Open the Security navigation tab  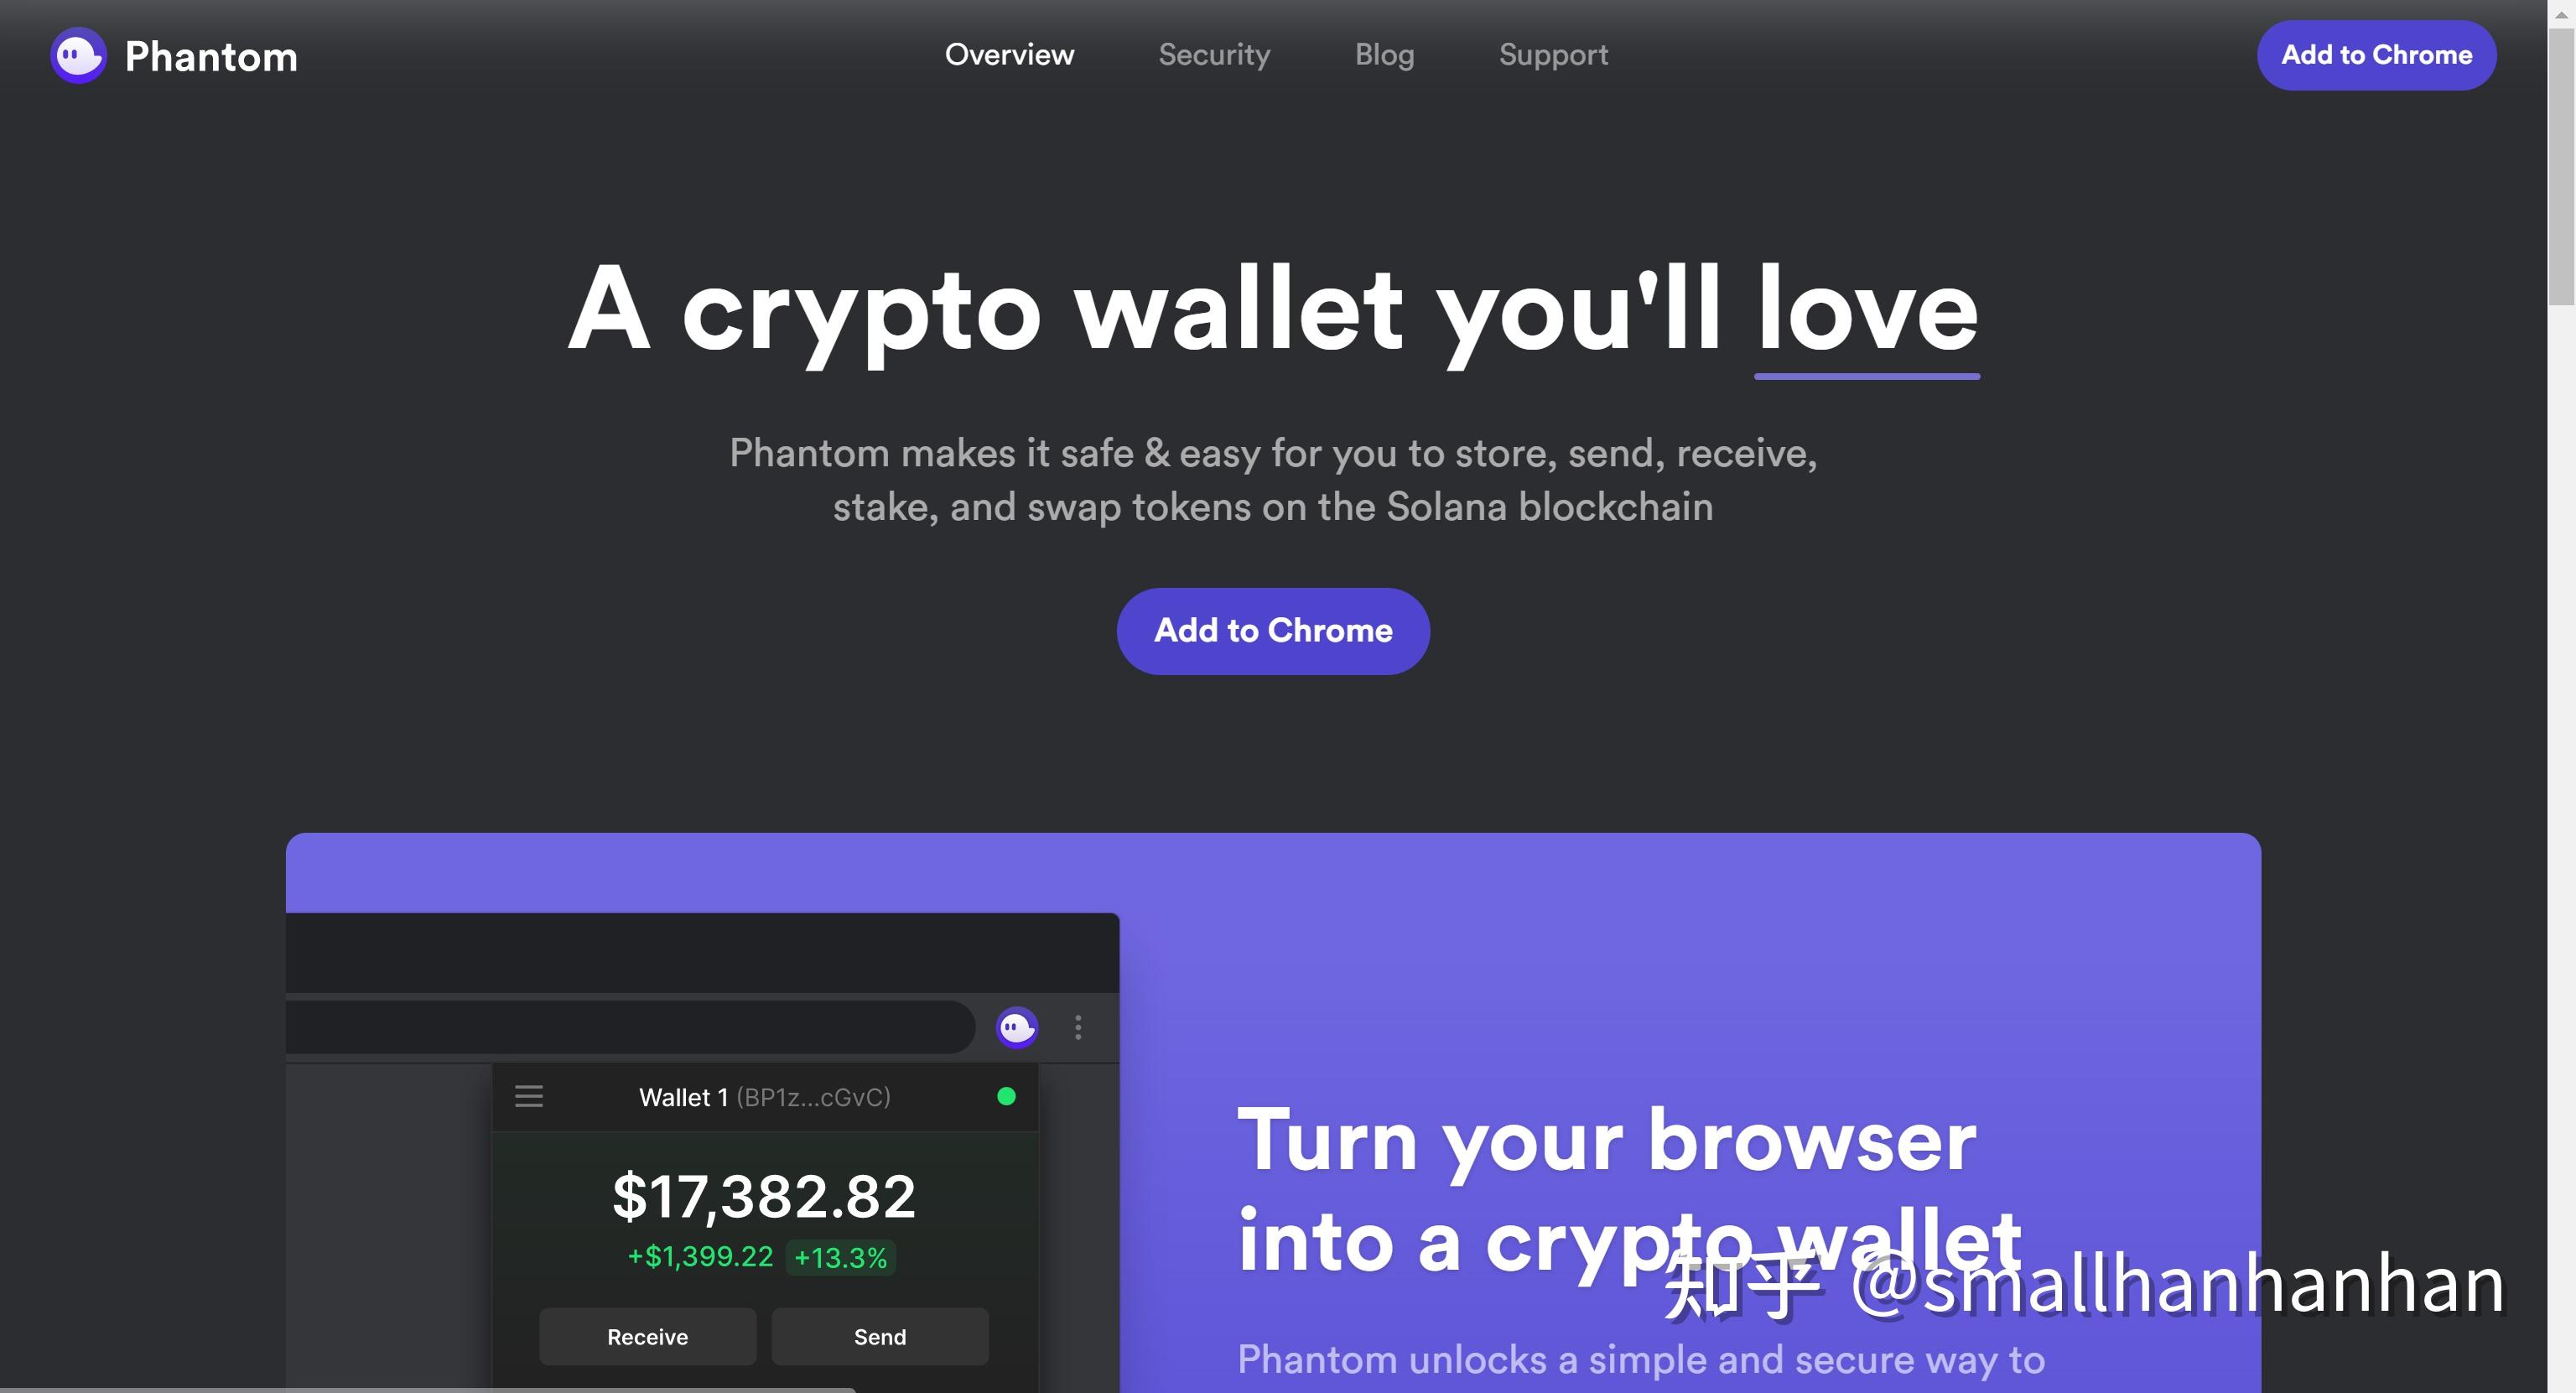[1213, 55]
